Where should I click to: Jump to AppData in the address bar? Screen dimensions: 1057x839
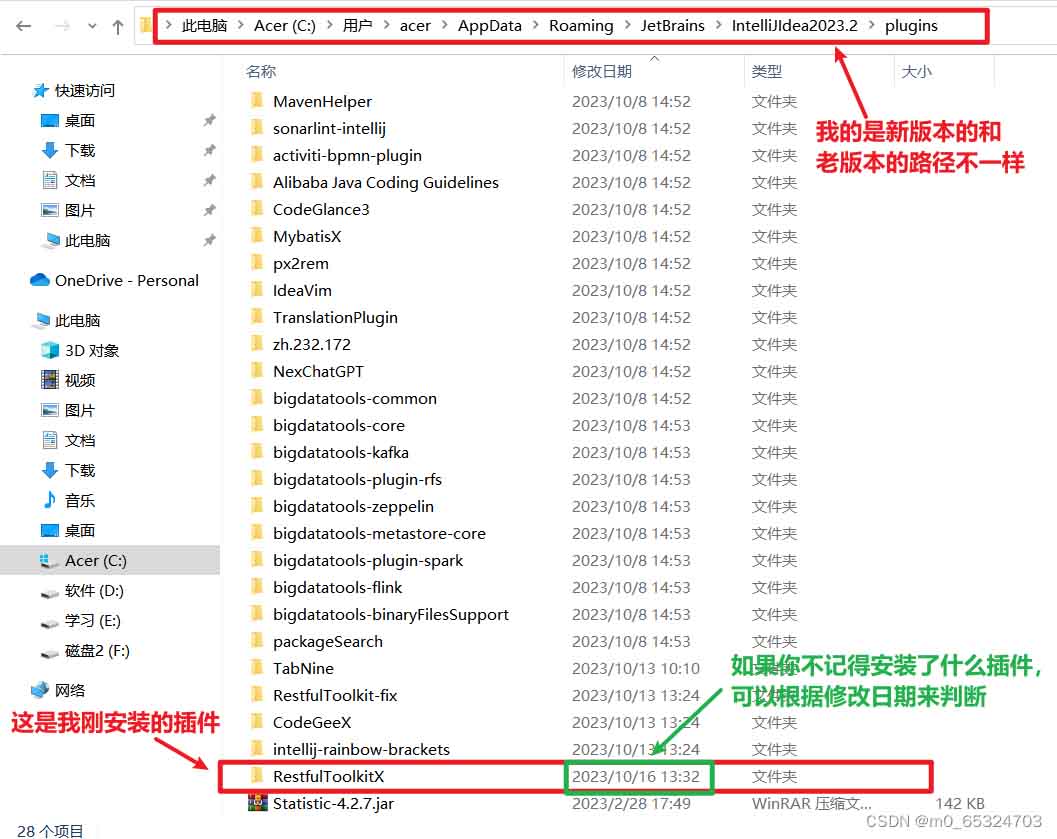point(489,26)
